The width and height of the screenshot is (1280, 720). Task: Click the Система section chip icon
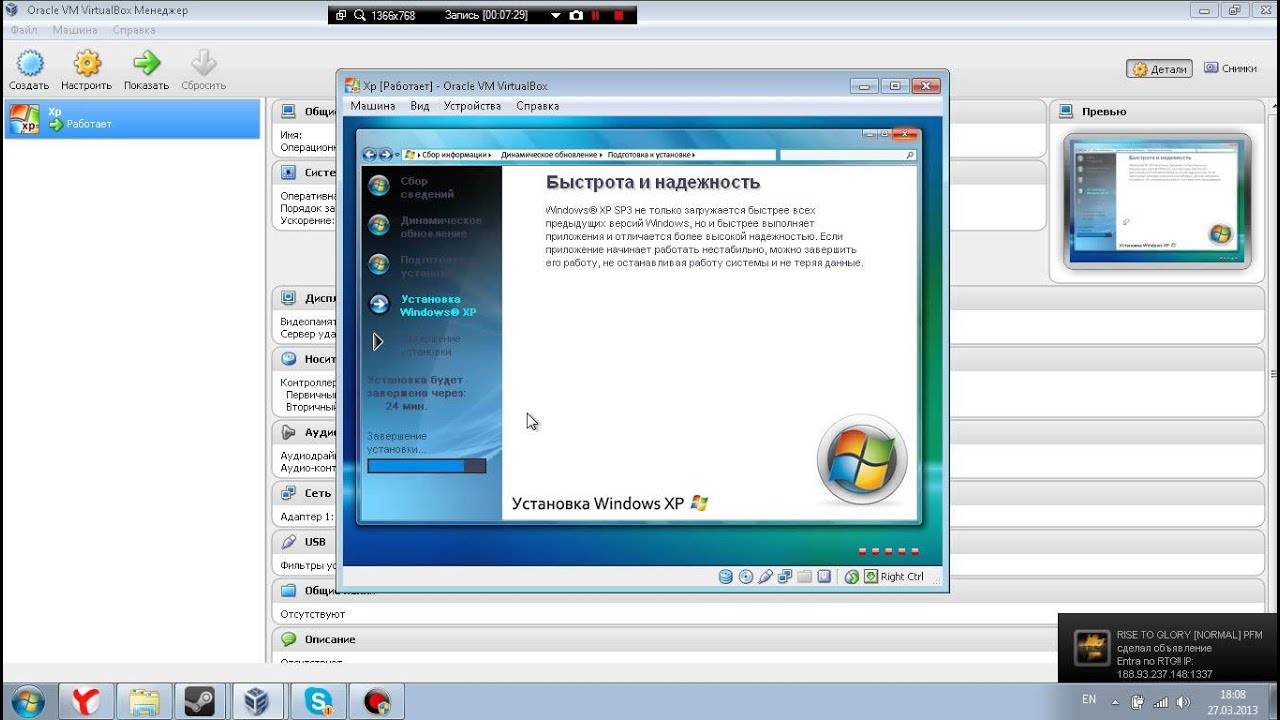288,173
